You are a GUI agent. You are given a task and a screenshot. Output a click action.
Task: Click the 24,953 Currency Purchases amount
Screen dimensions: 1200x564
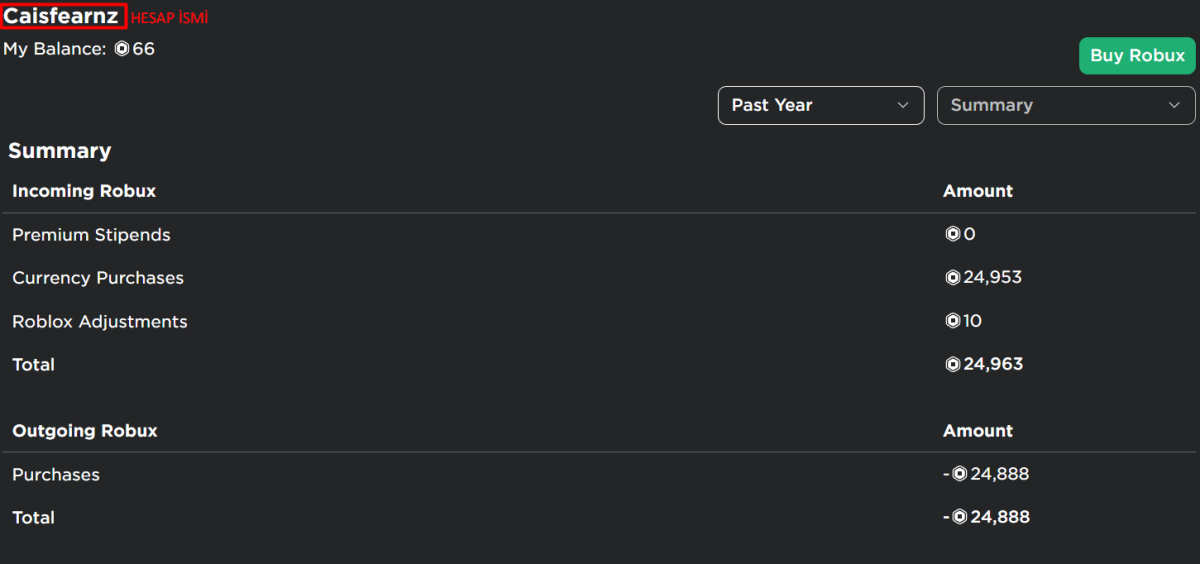pyautogui.click(x=992, y=277)
